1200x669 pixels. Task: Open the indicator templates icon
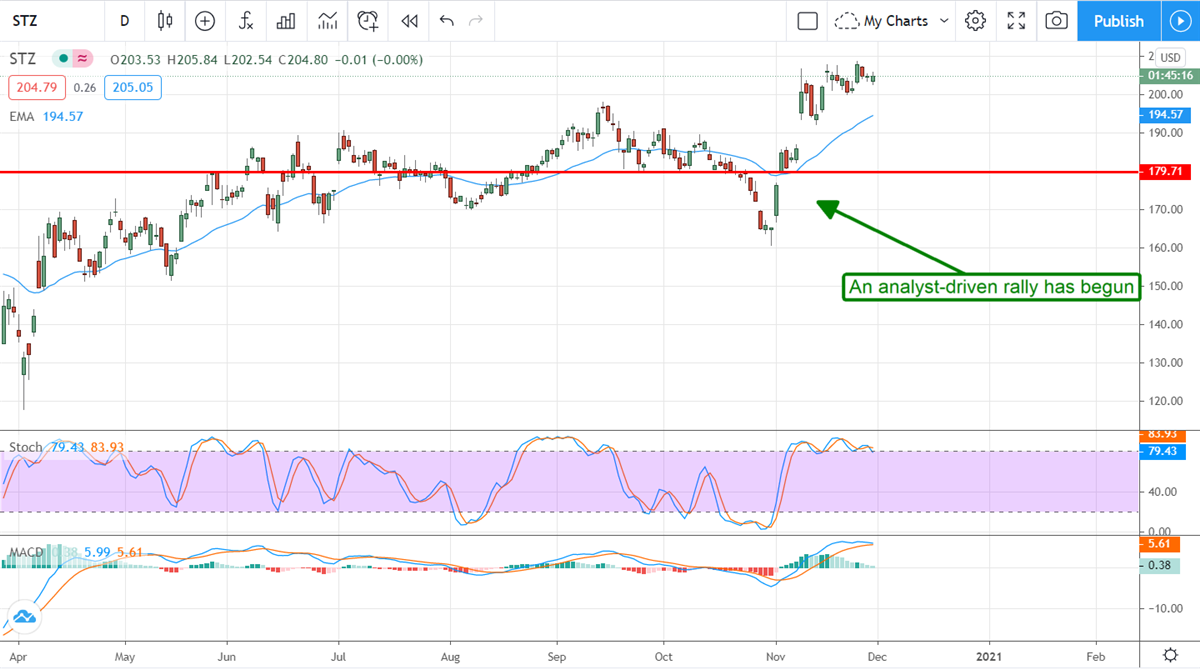[x=327, y=21]
